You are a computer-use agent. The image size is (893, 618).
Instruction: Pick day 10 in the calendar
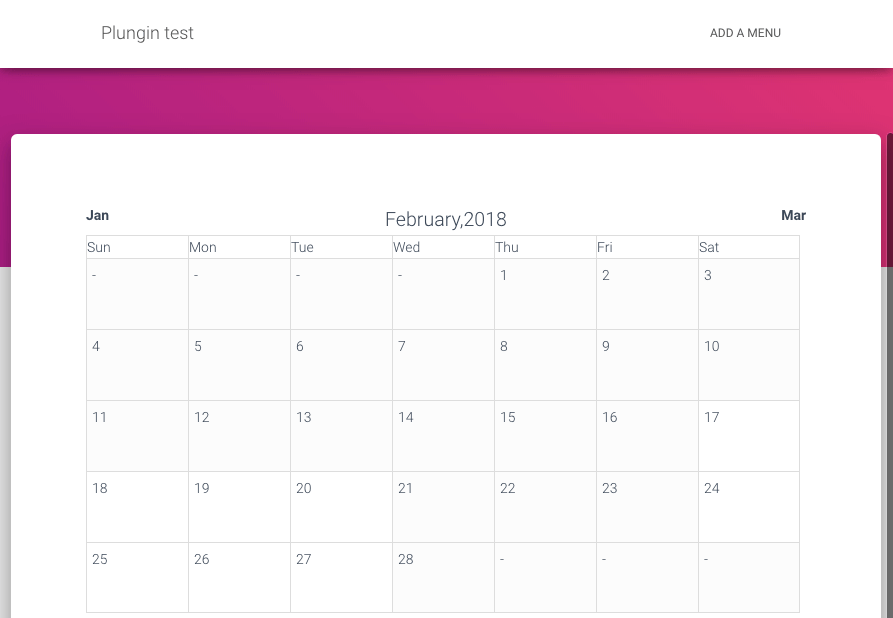point(749,365)
